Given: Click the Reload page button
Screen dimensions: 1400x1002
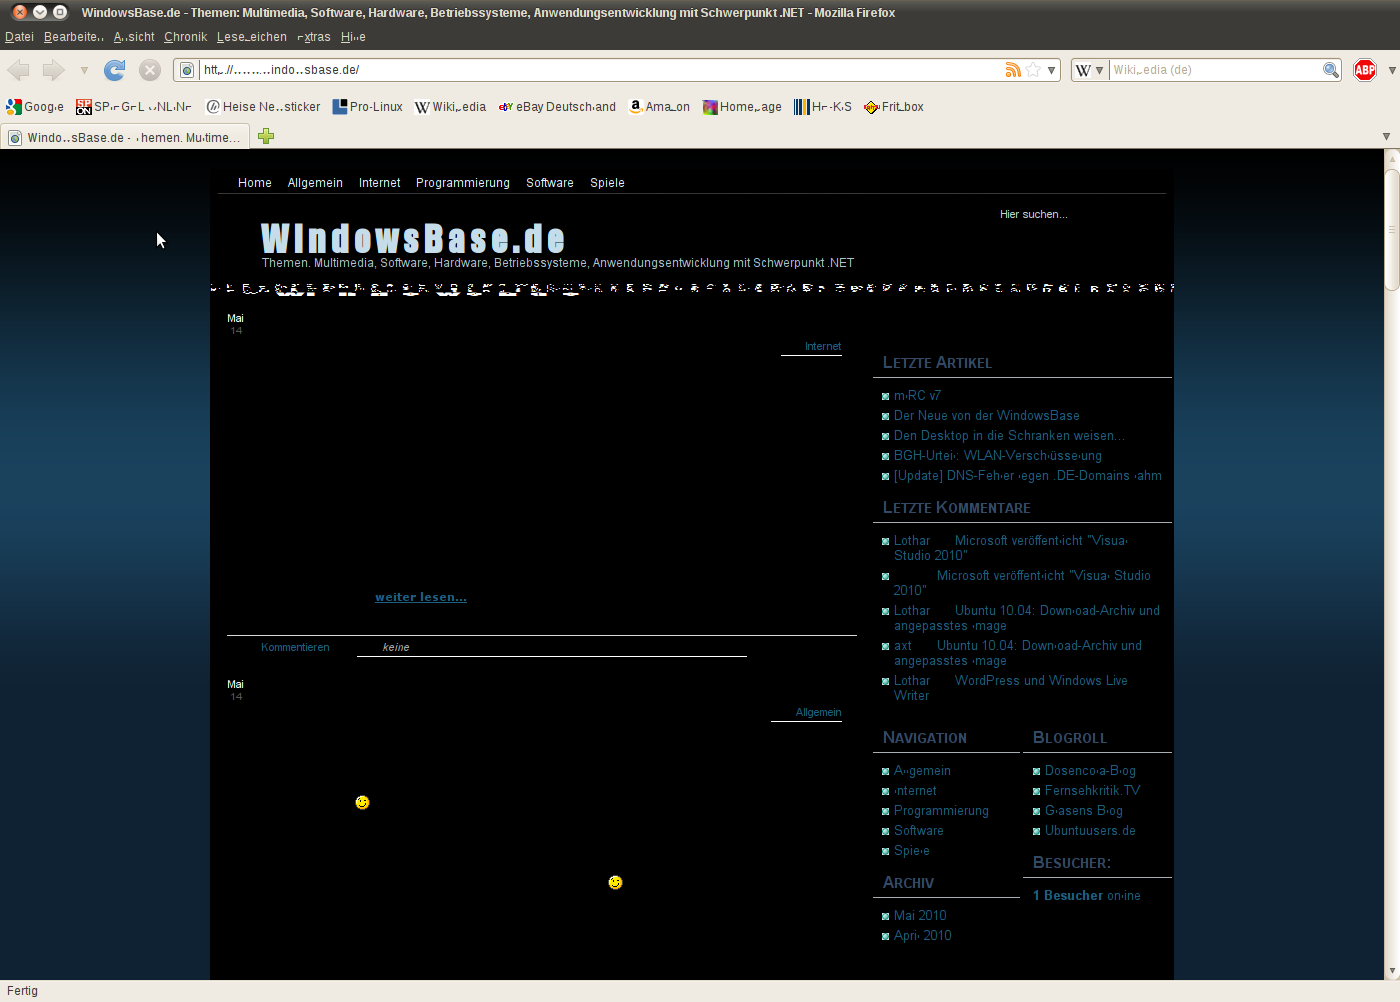Looking at the screenshot, I should (115, 70).
